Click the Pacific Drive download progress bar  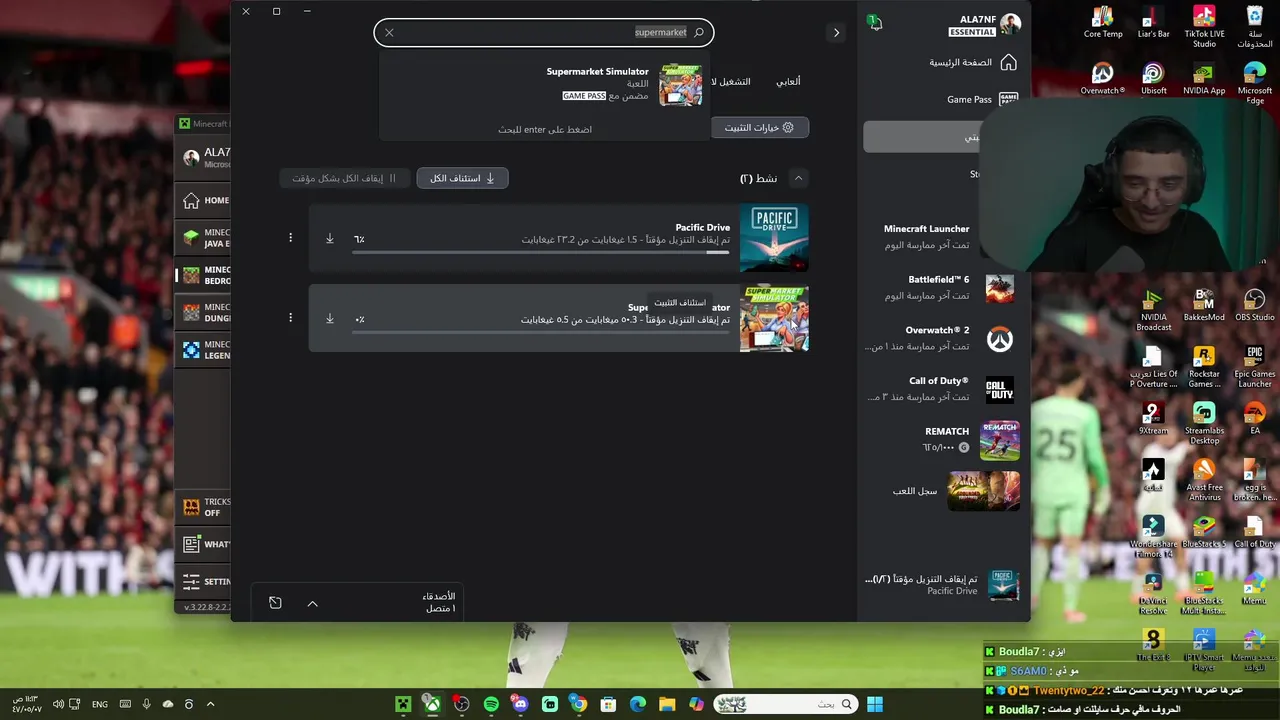point(541,252)
